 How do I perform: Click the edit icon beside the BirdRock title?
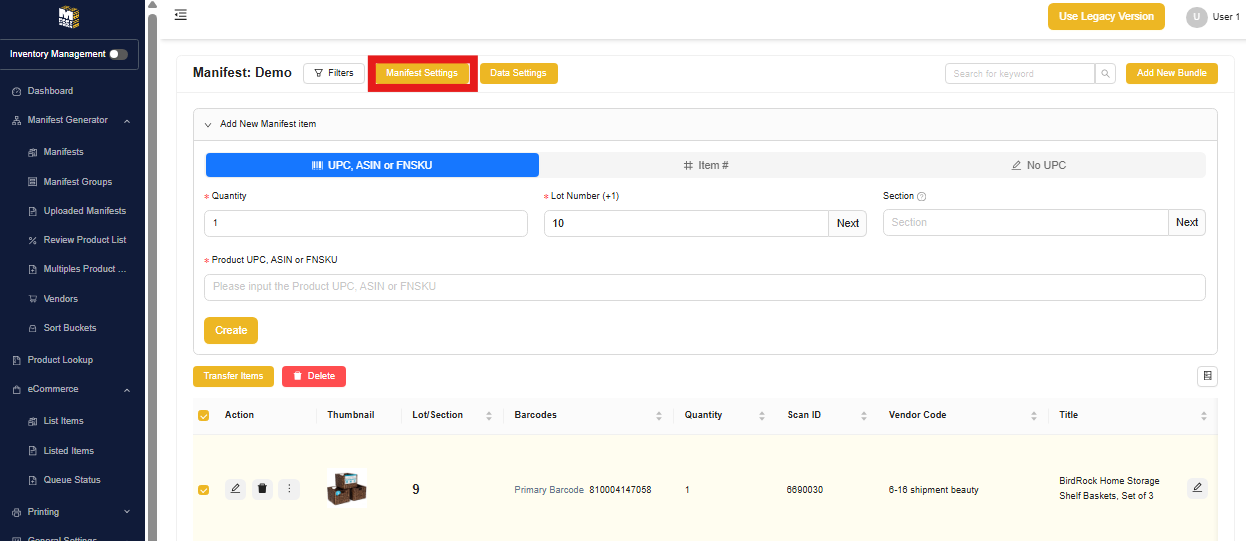click(1197, 488)
